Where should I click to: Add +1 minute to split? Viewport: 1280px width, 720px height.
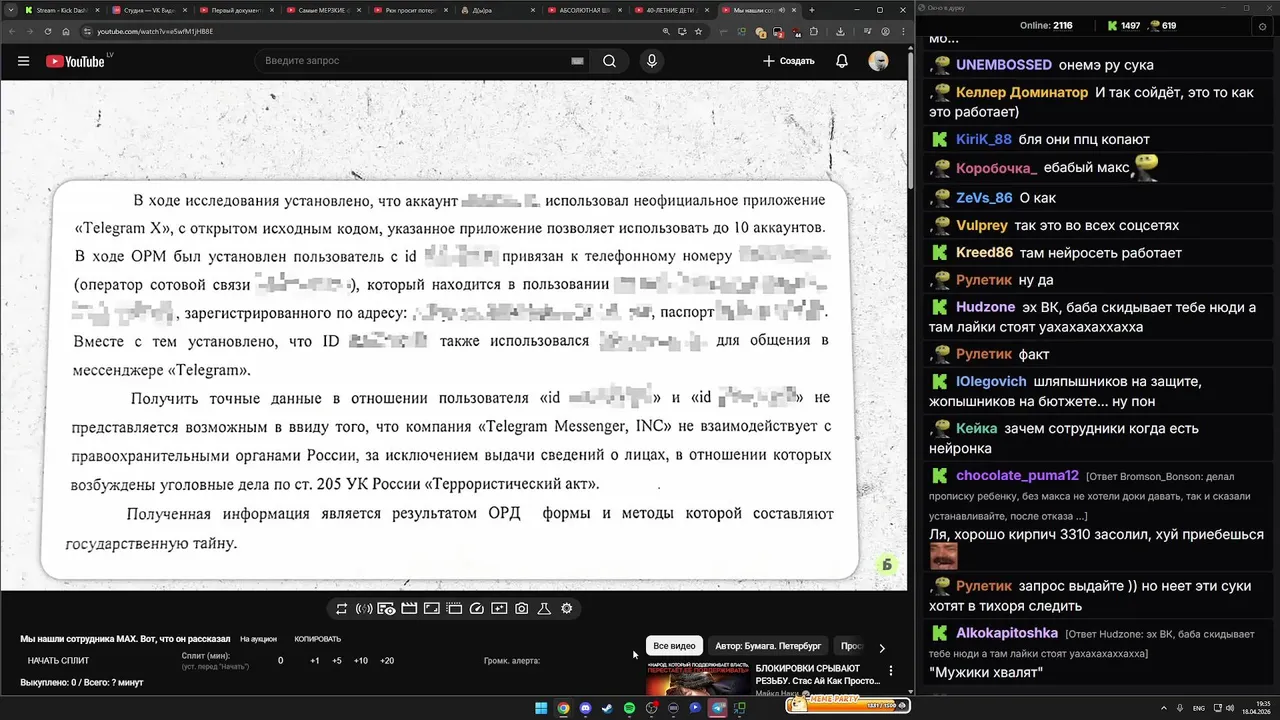(x=315, y=661)
